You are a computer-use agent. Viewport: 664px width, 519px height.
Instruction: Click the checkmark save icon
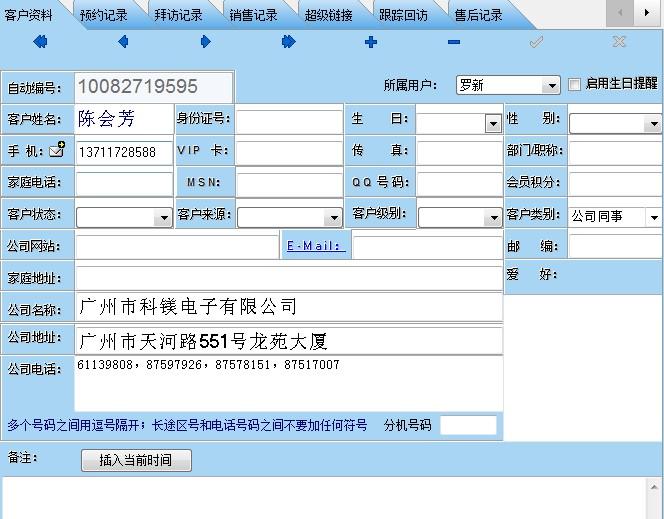tap(536, 42)
